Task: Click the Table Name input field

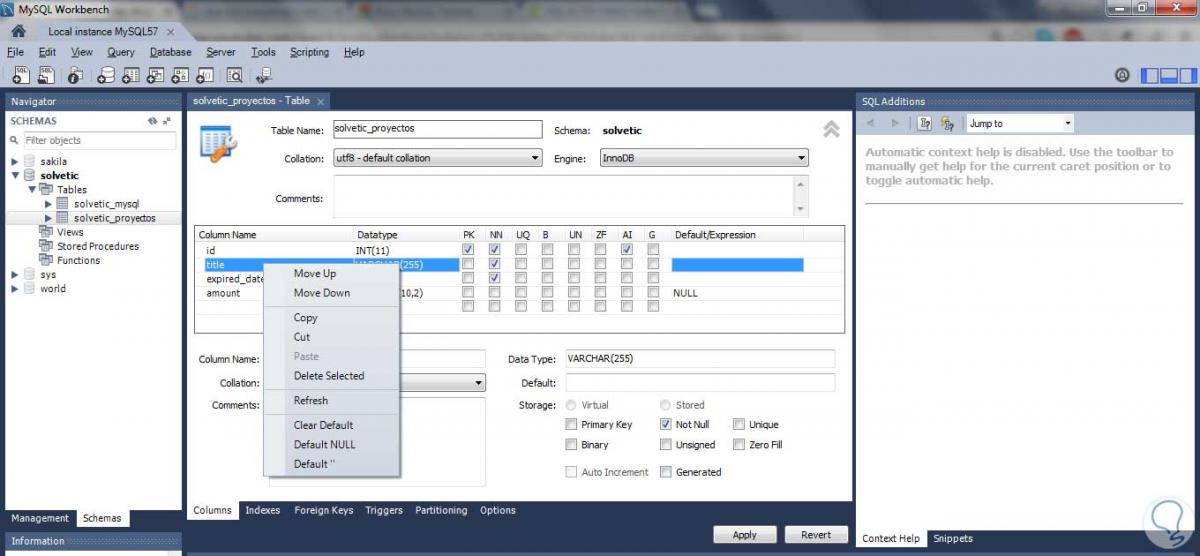Action: tap(436, 129)
